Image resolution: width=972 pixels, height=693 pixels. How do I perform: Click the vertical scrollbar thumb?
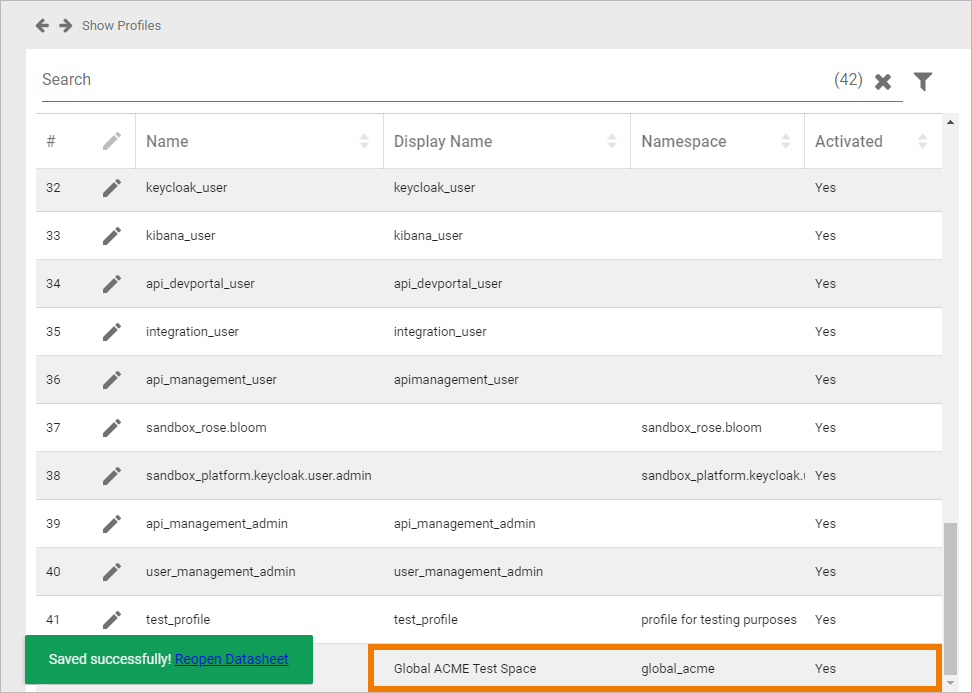950,600
